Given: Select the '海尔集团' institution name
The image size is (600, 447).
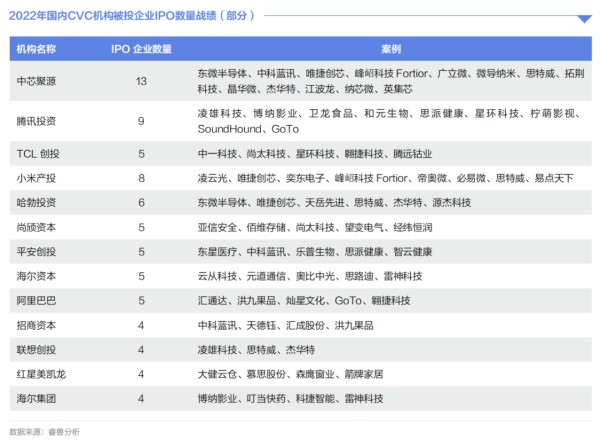Looking at the screenshot, I should pyautogui.click(x=36, y=398).
